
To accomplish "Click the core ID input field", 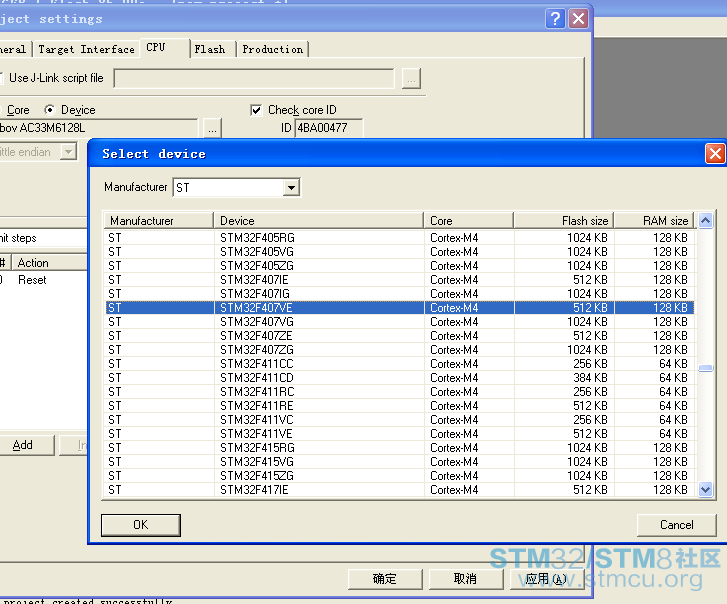I will click(x=329, y=128).
